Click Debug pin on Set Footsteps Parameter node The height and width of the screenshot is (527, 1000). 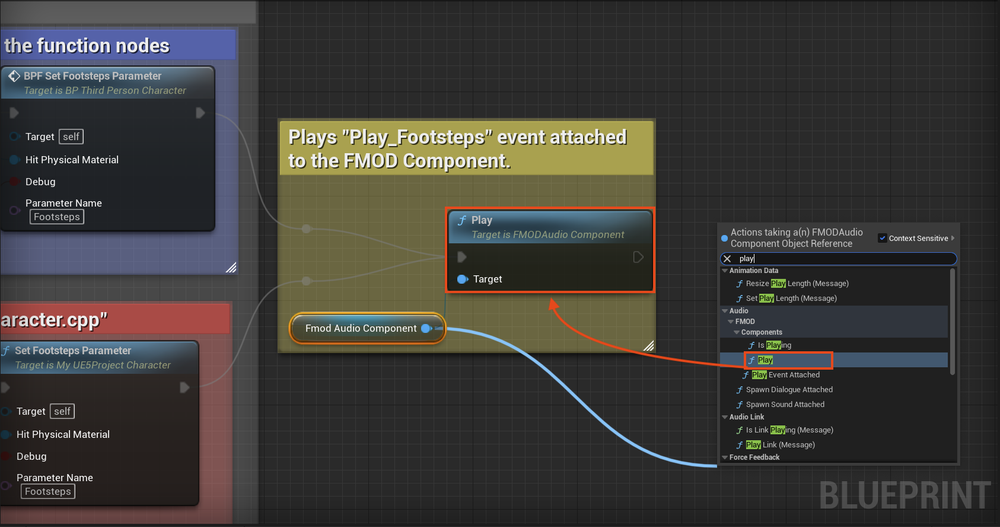(6, 456)
